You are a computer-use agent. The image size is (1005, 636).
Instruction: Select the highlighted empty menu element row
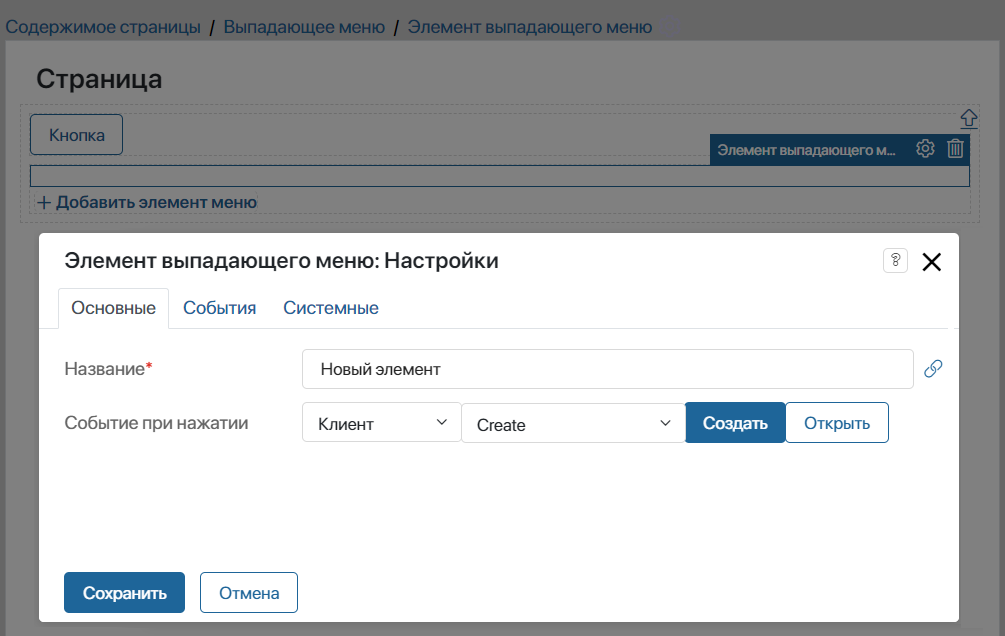click(x=500, y=176)
